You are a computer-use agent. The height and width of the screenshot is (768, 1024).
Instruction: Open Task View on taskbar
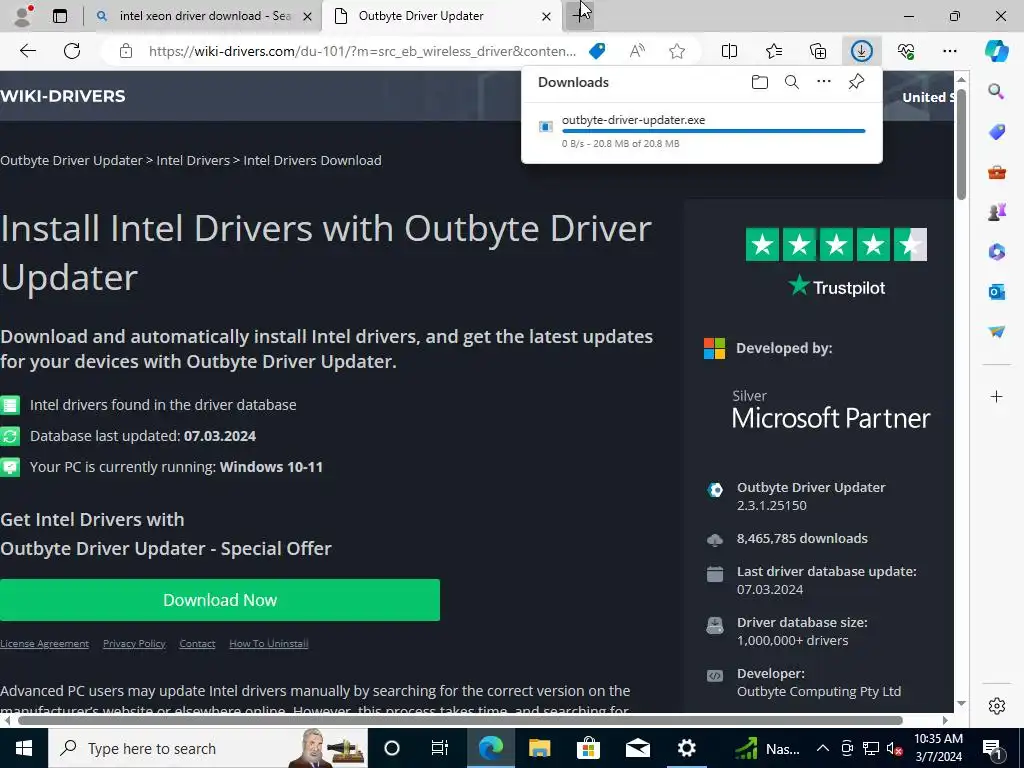tap(440, 748)
